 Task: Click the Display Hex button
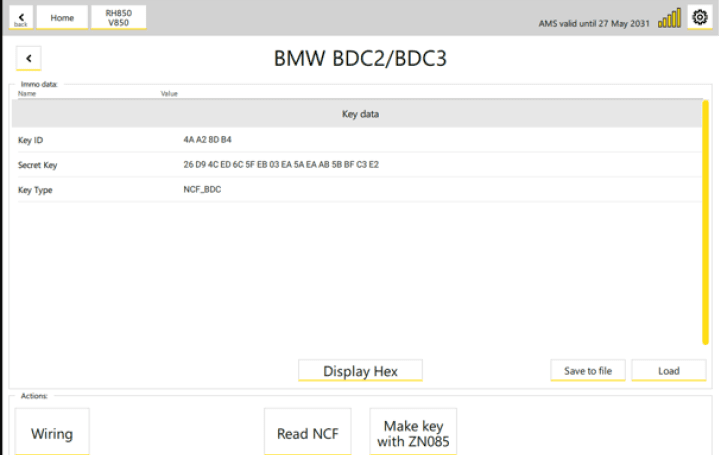click(360, 371)
